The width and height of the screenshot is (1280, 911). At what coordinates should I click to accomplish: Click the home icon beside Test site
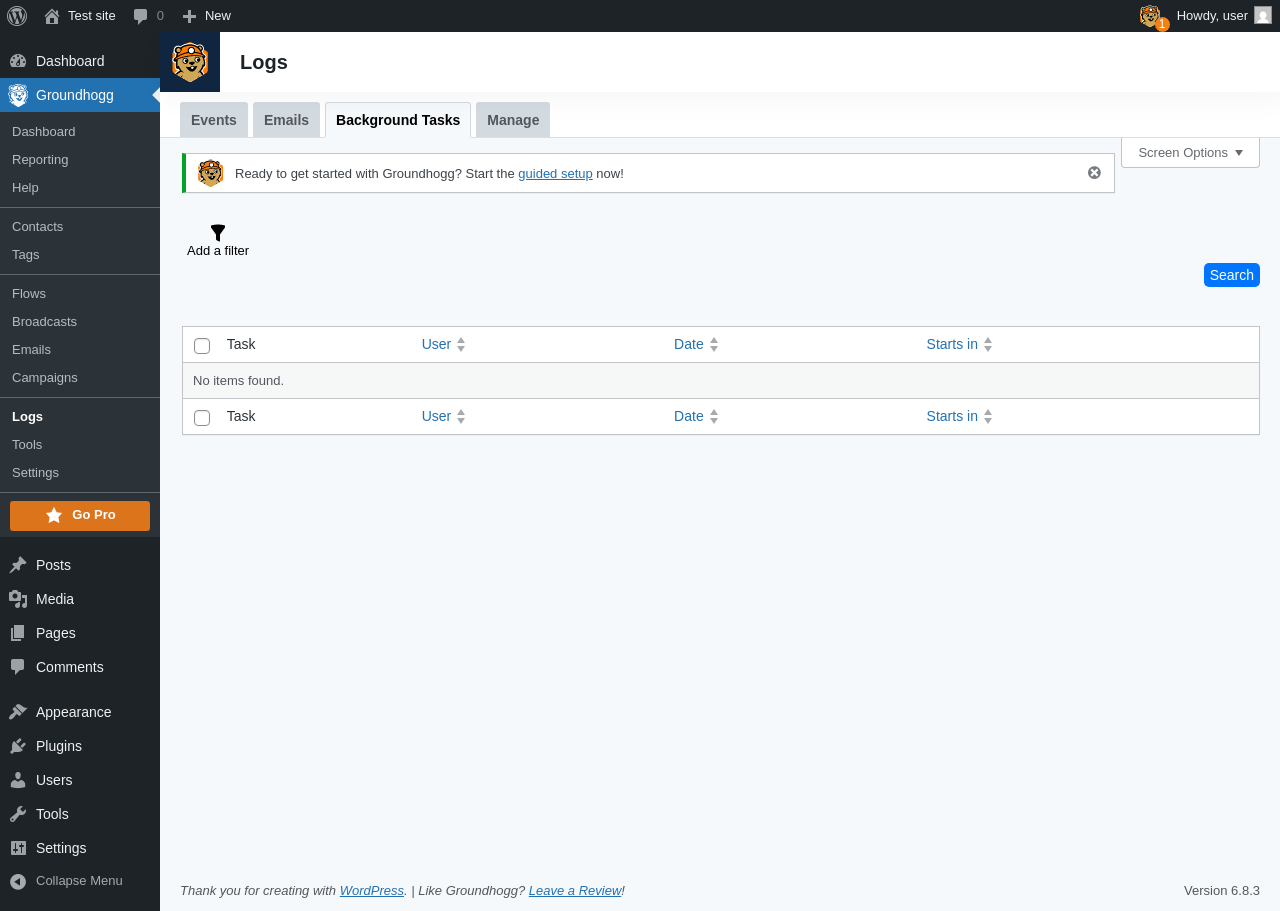click(x=52, y=16)
